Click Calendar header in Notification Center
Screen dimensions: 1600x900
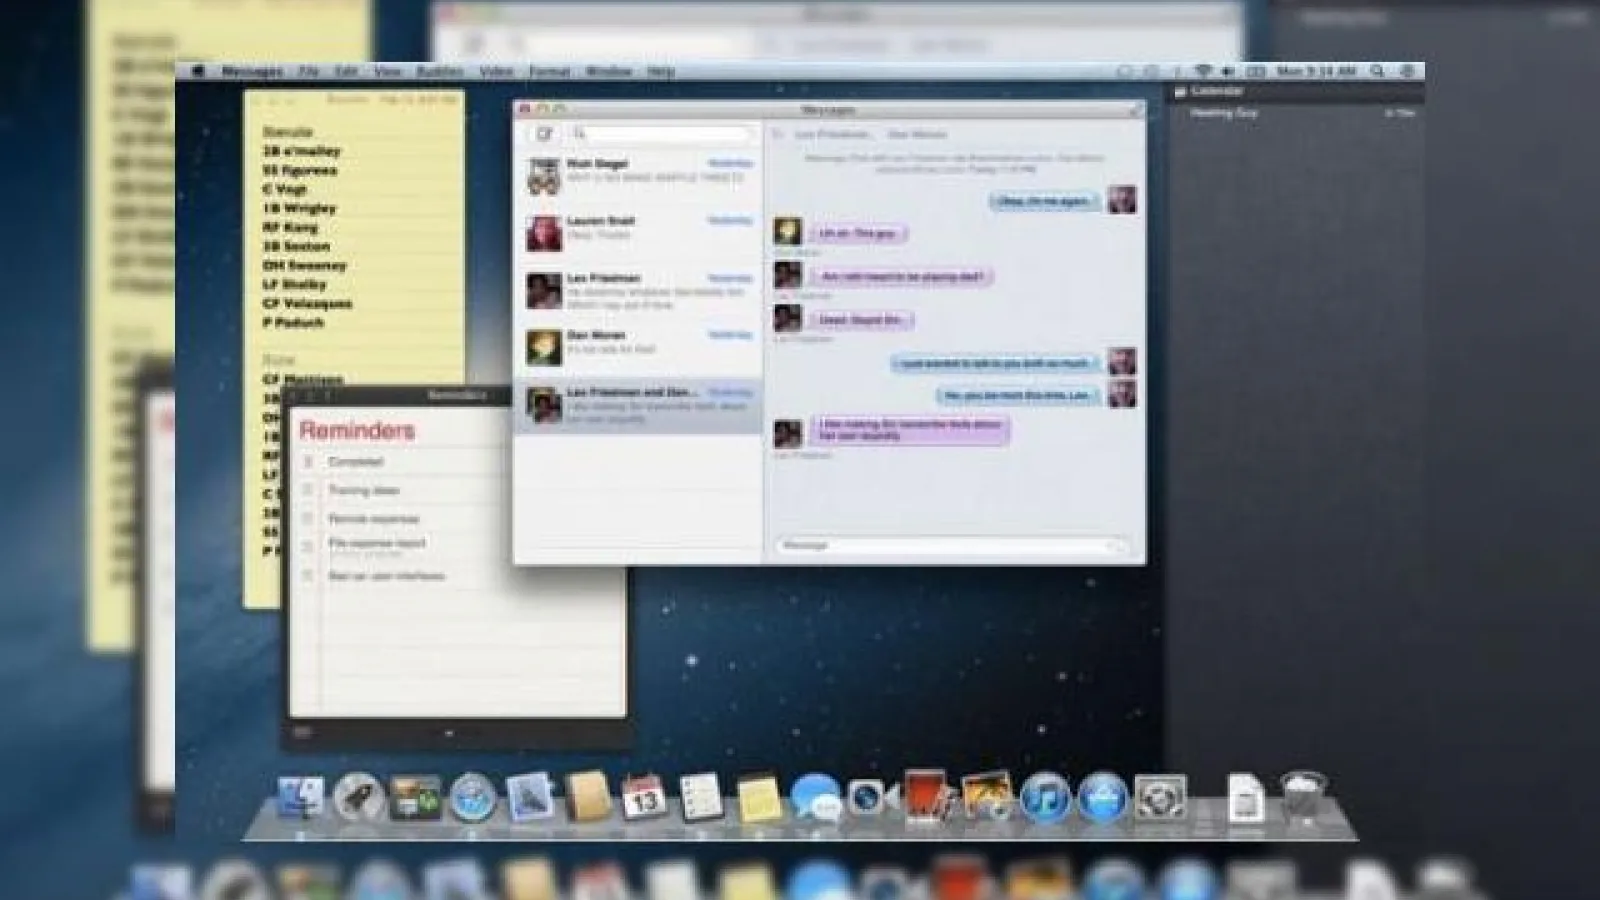coord(1216,91)
